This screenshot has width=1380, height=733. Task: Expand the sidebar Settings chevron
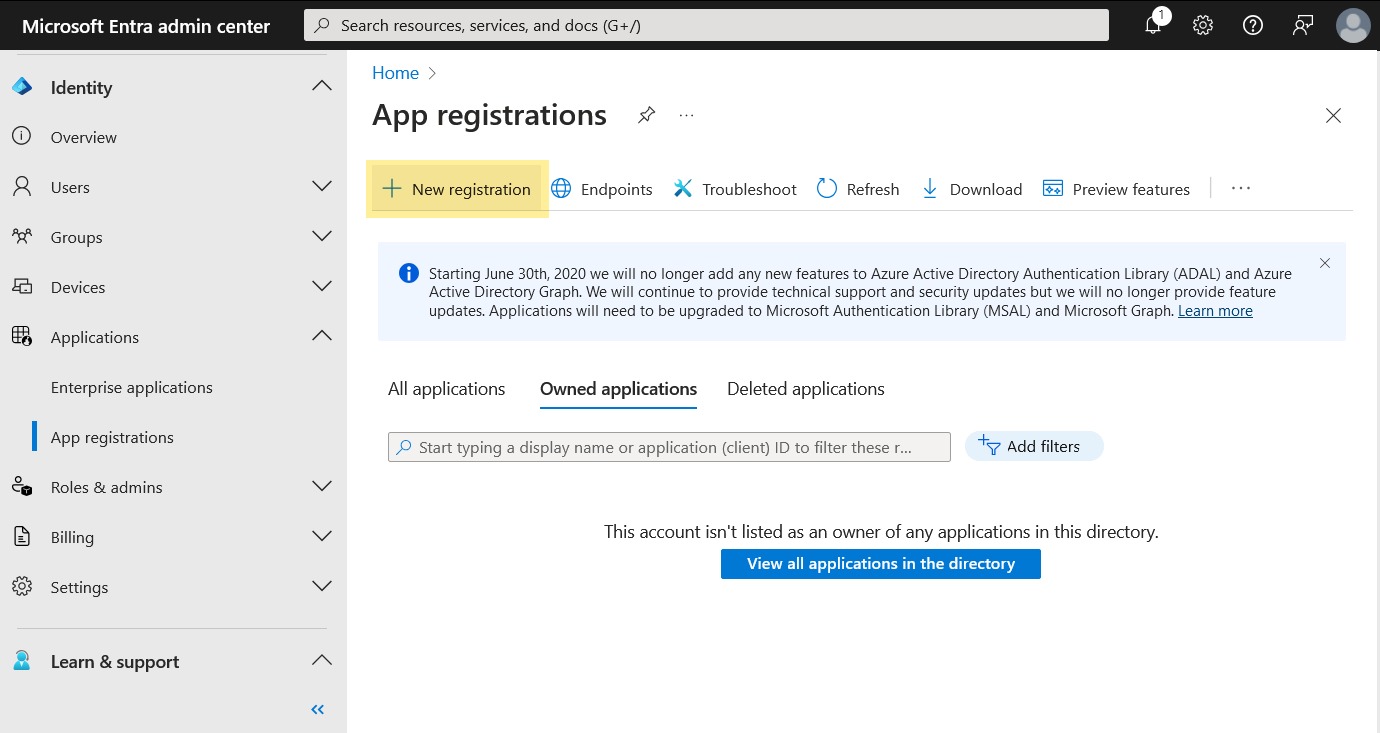click(322, 586)
